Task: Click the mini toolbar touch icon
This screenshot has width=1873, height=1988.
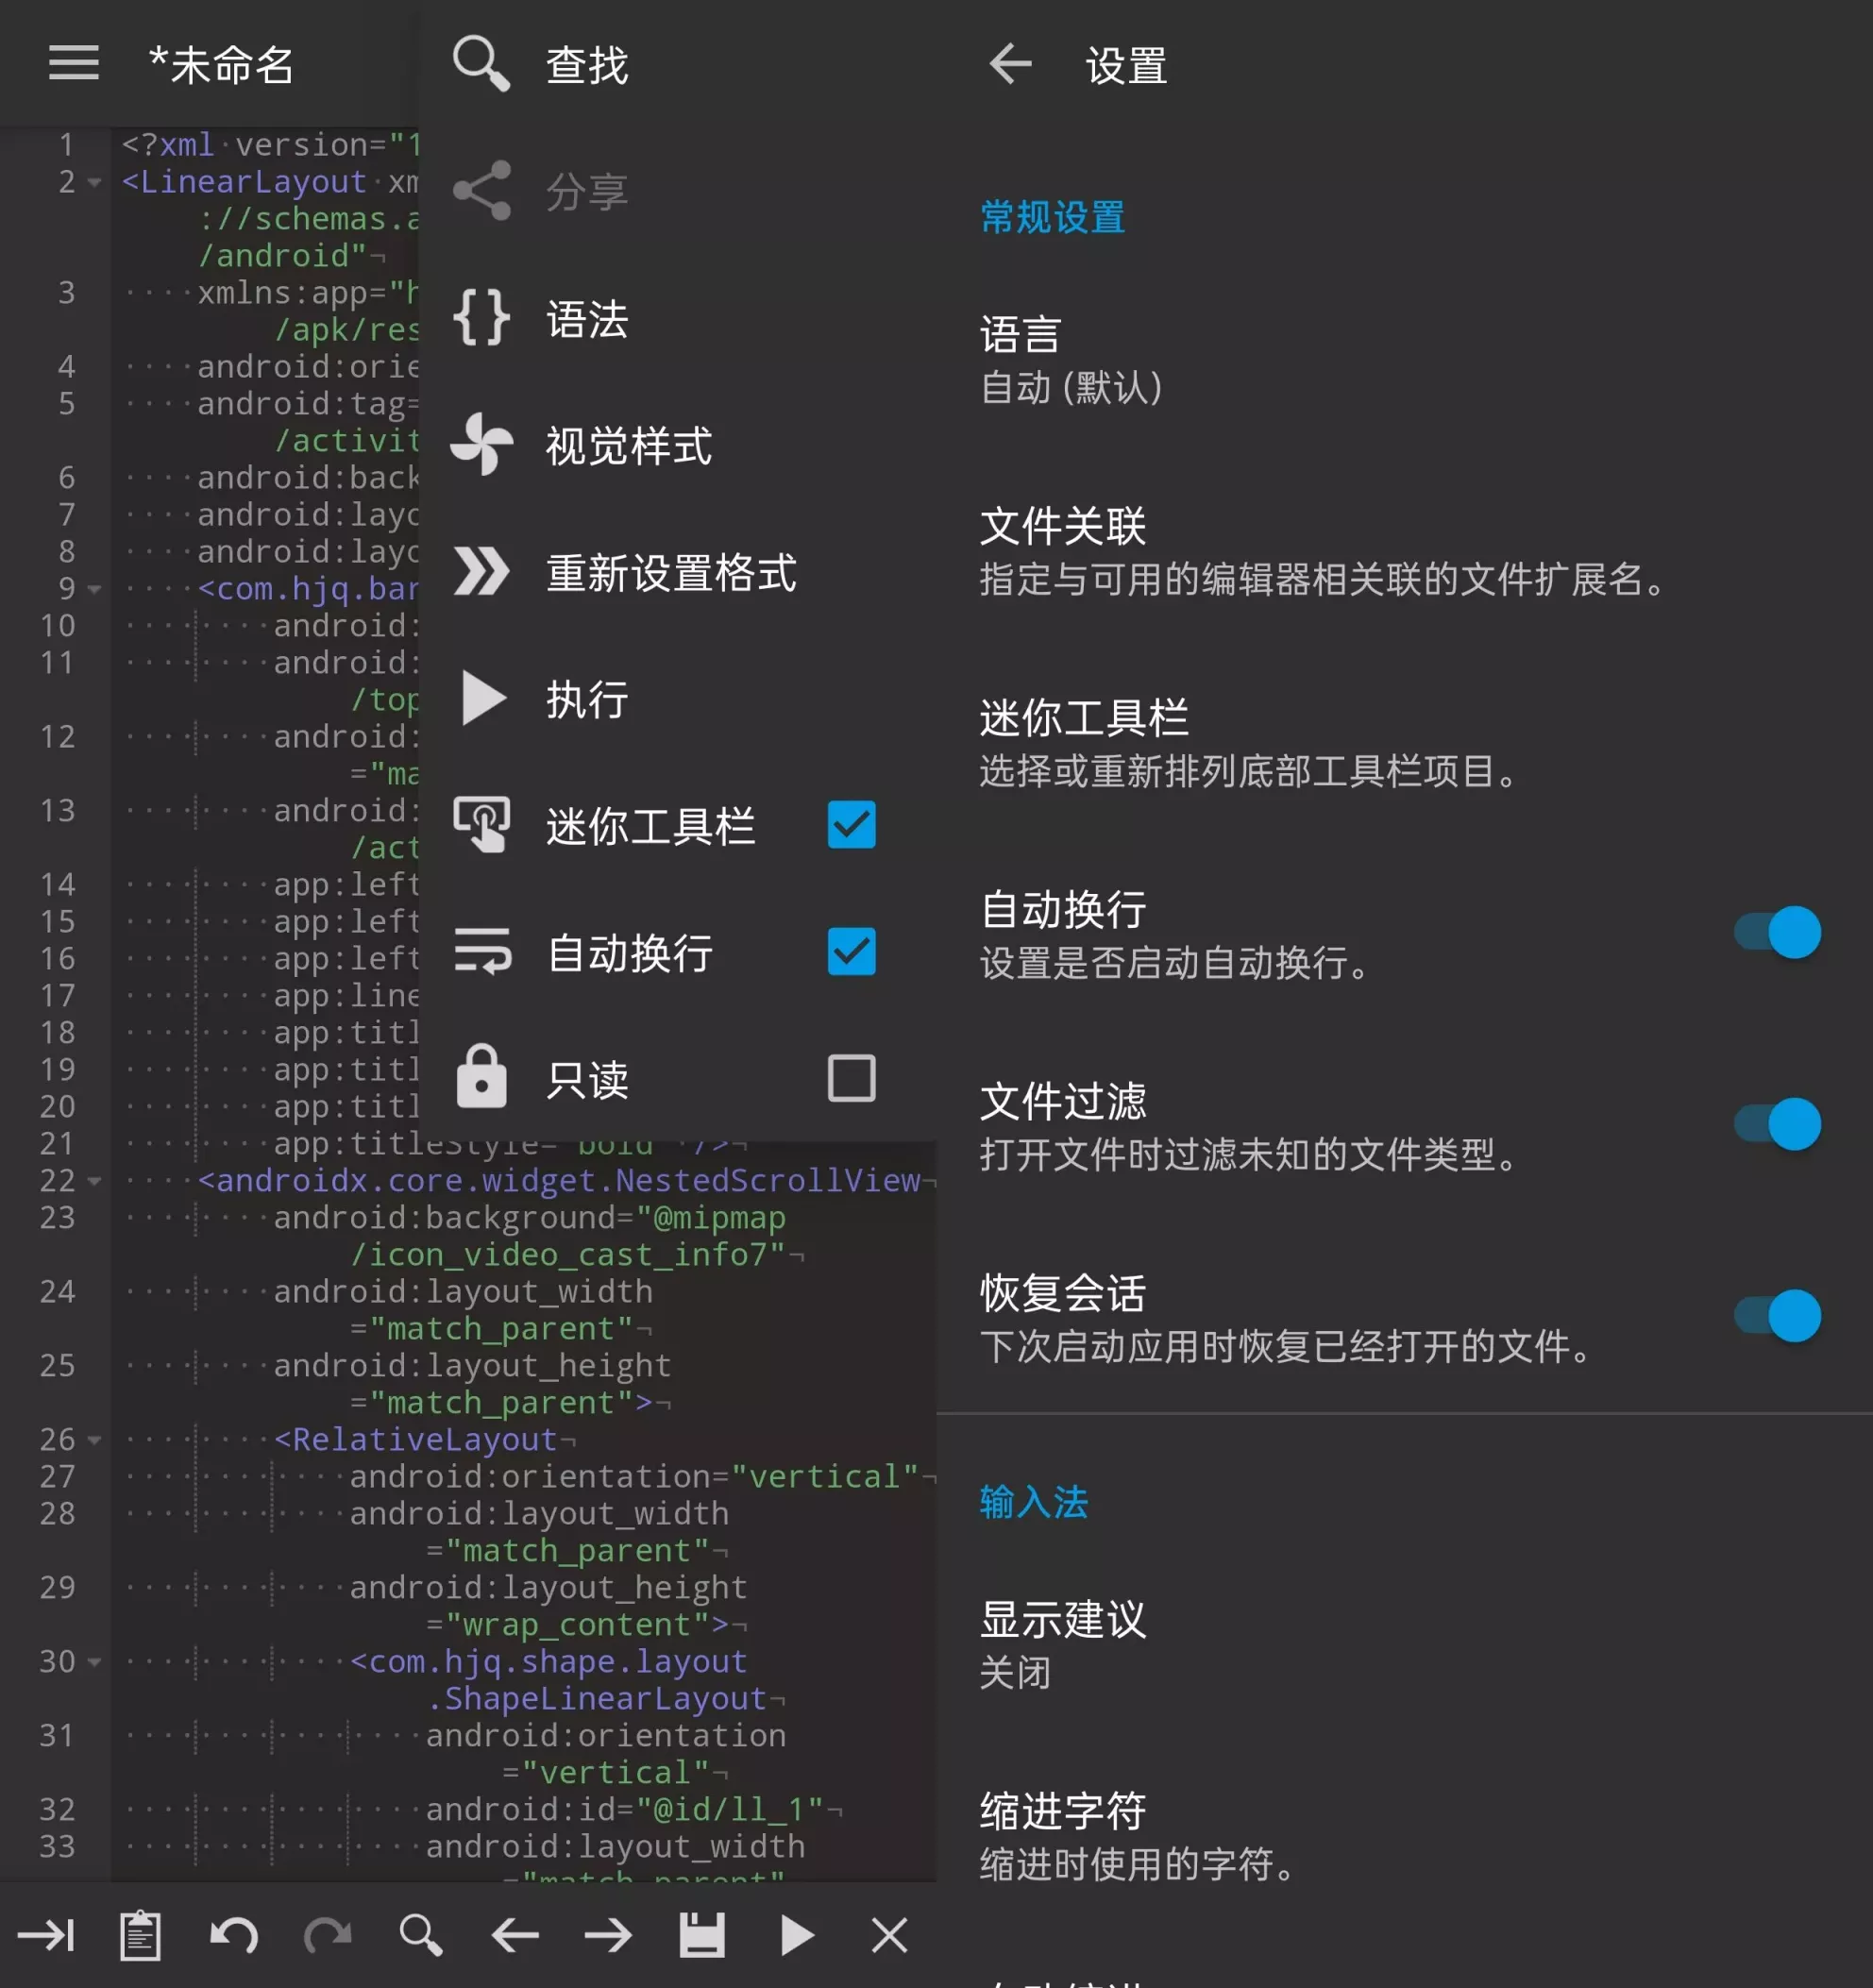Action: point(481,824)
